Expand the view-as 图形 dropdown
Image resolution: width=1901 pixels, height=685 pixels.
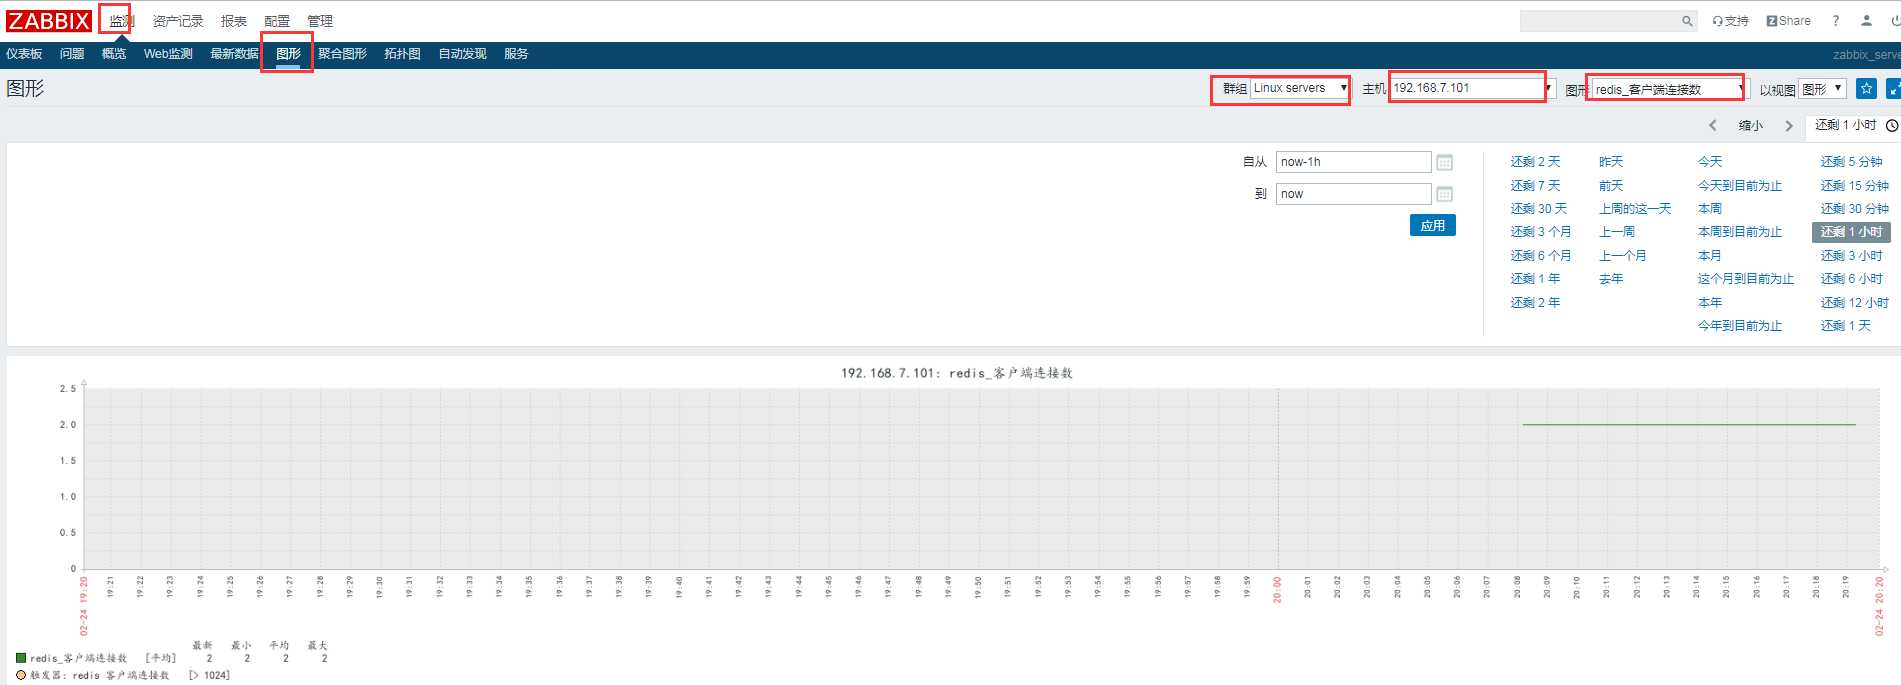(x=1822, y=89)
